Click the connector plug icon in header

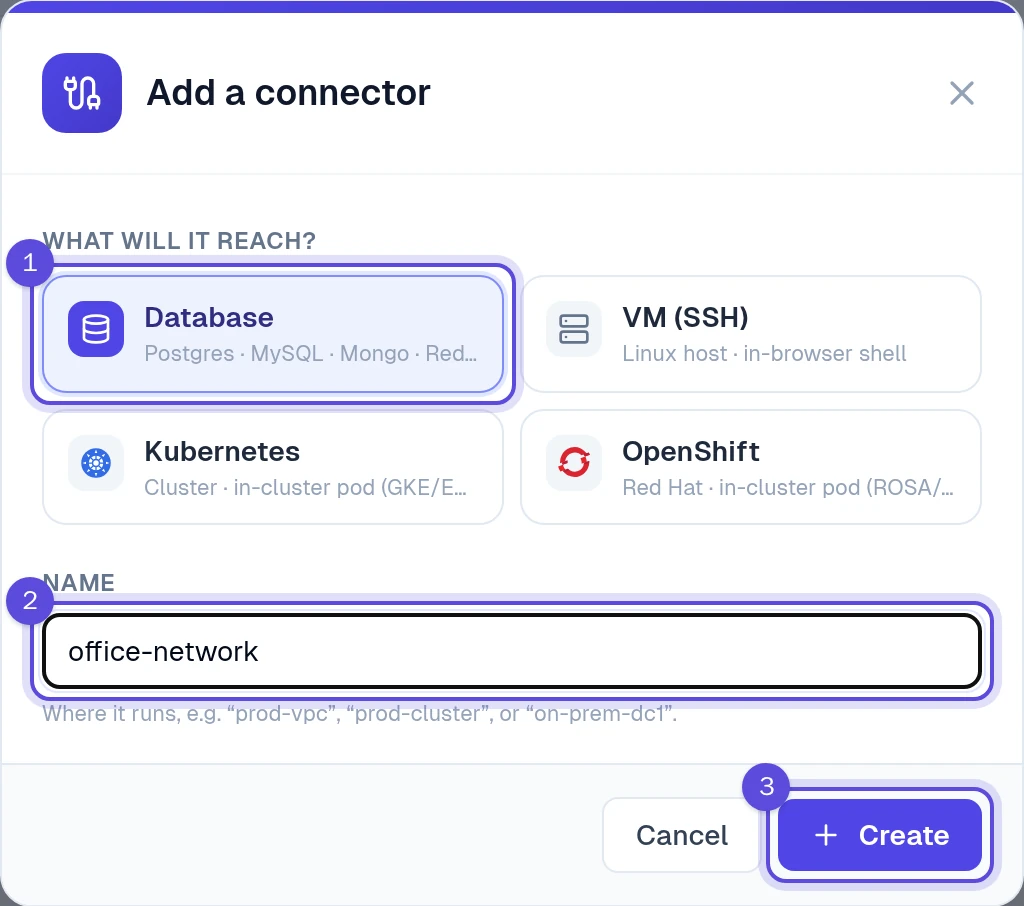click(82, 93)
